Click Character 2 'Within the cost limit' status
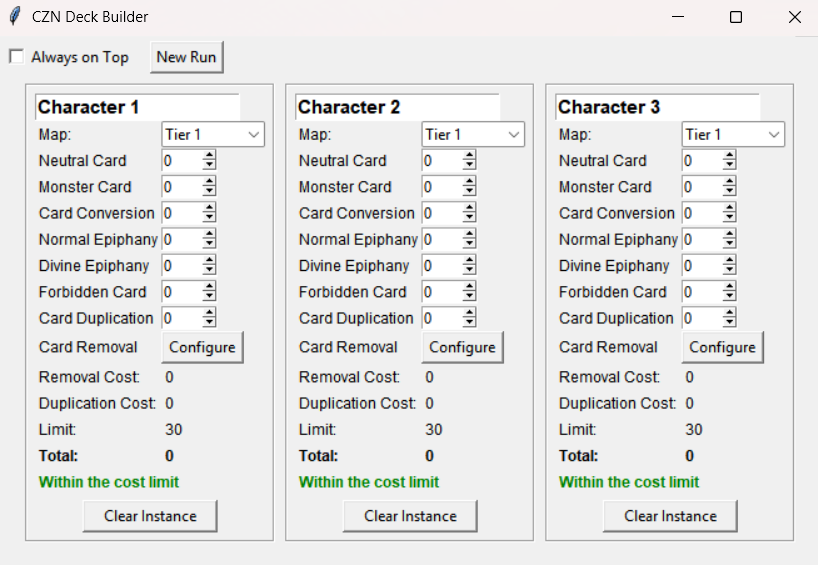This screenshot has height=565, width=818. point(369,482)
